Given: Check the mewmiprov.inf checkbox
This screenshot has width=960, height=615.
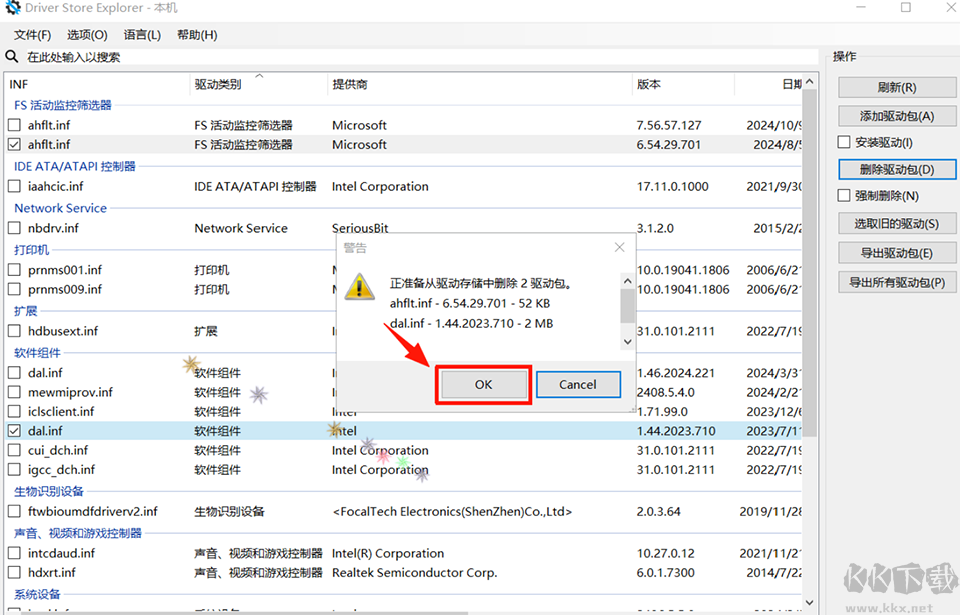Looking at the screenshot, I should 14,392.
